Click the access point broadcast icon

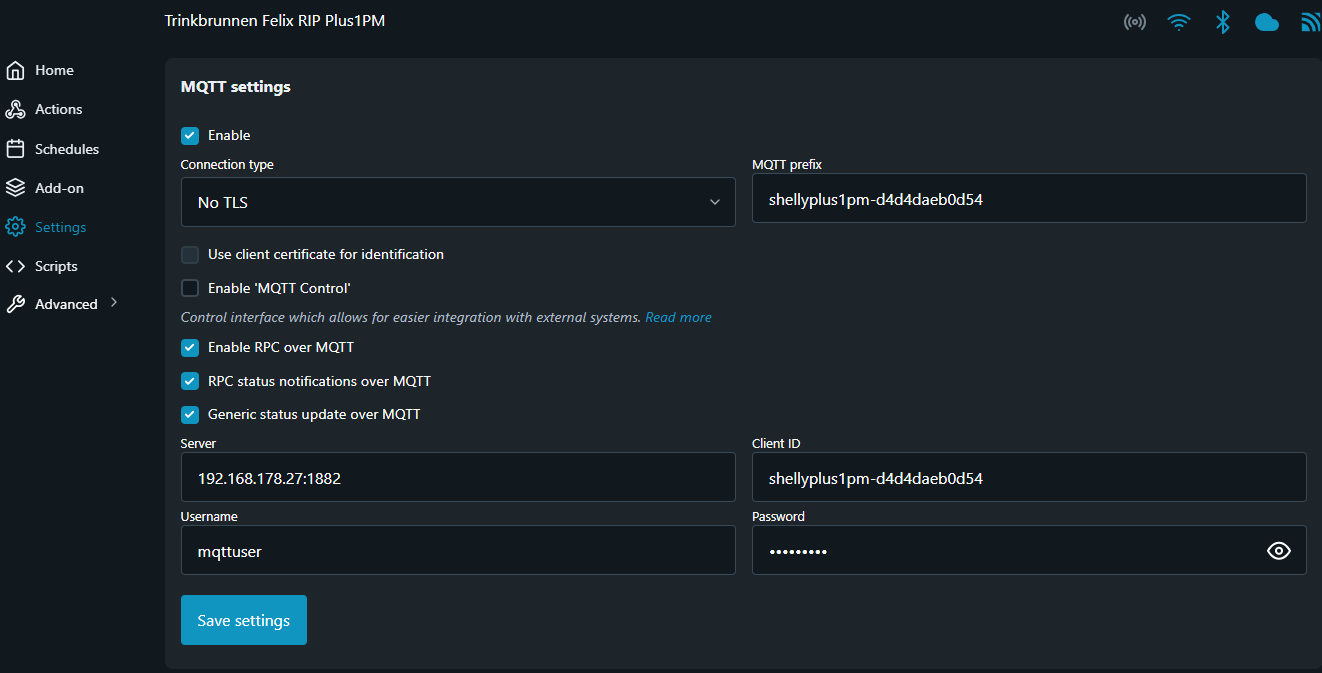pyautogui.click(x=1135, y=22)
